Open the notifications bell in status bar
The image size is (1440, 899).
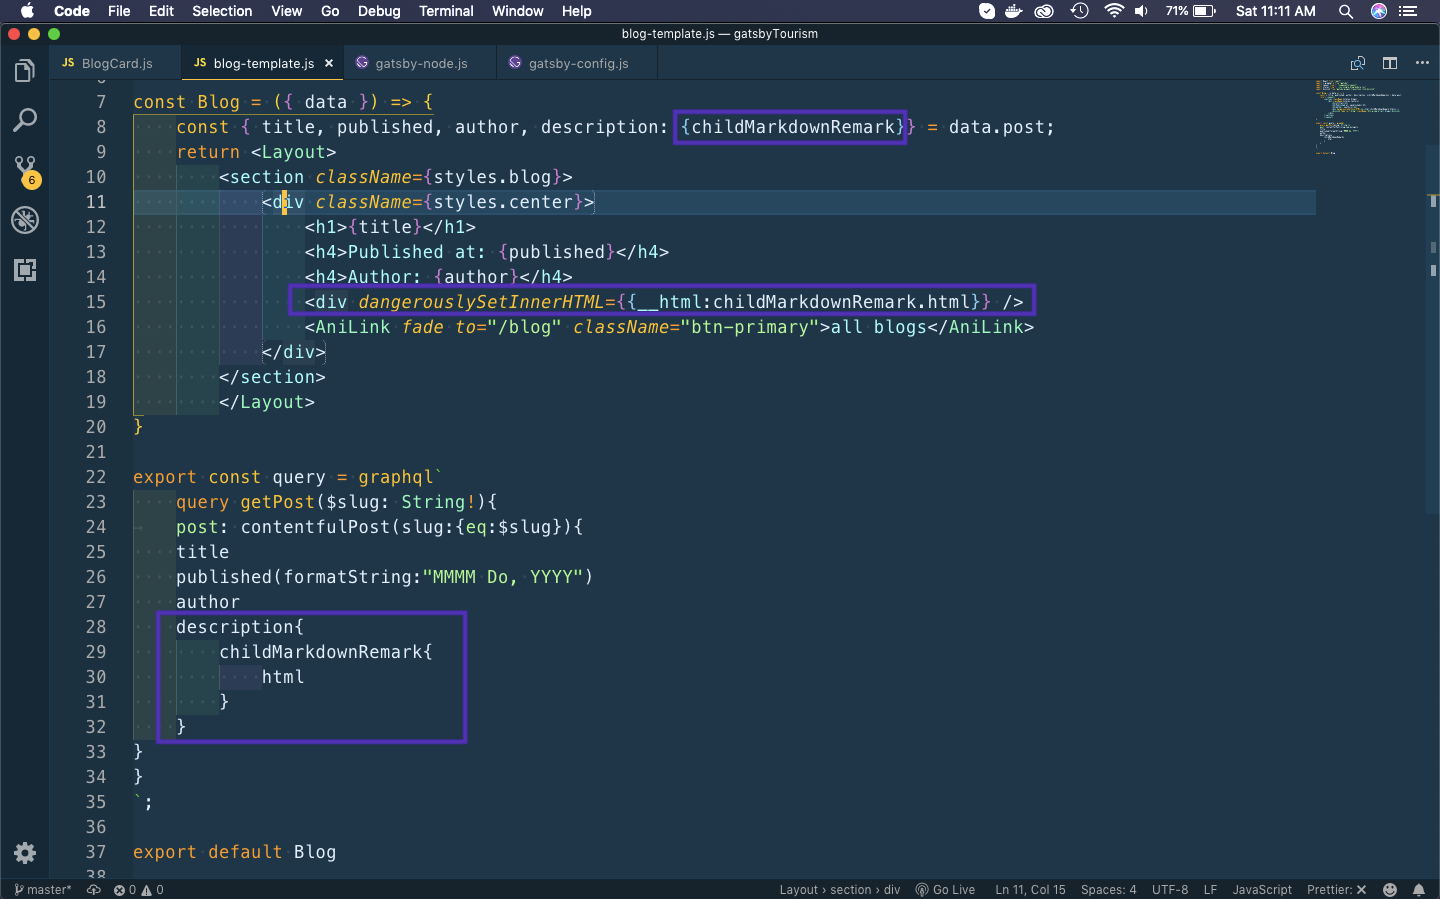(x=1418, y=890)
